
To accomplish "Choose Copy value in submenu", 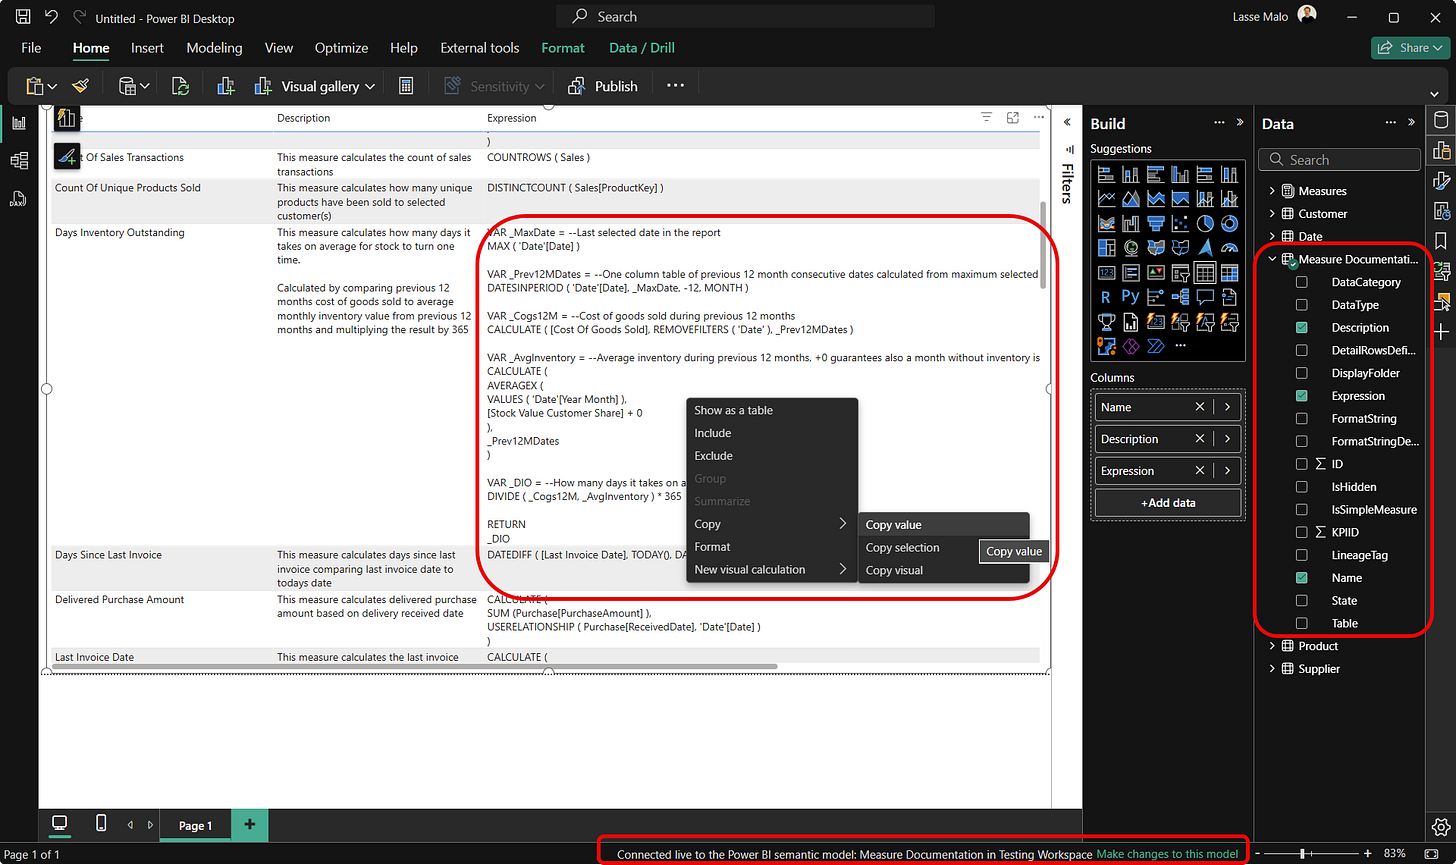I will 943,525.
